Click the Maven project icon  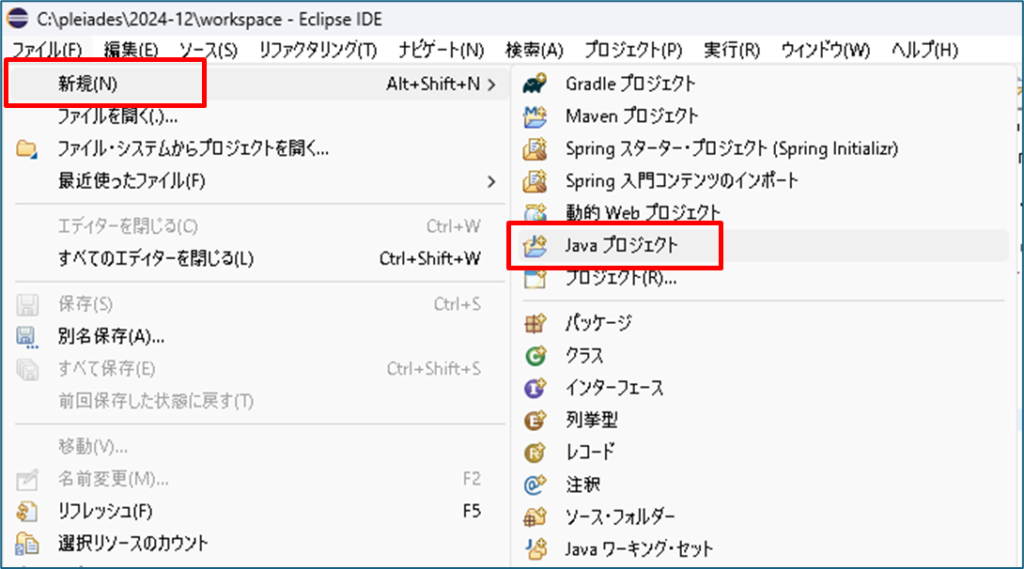[x=537, y=117]
